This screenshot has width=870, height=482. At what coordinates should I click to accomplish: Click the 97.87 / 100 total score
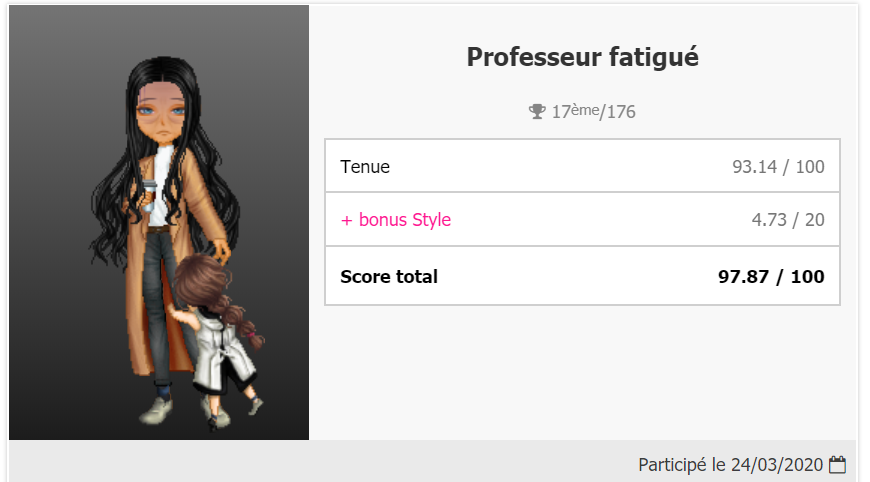[771, 276]
